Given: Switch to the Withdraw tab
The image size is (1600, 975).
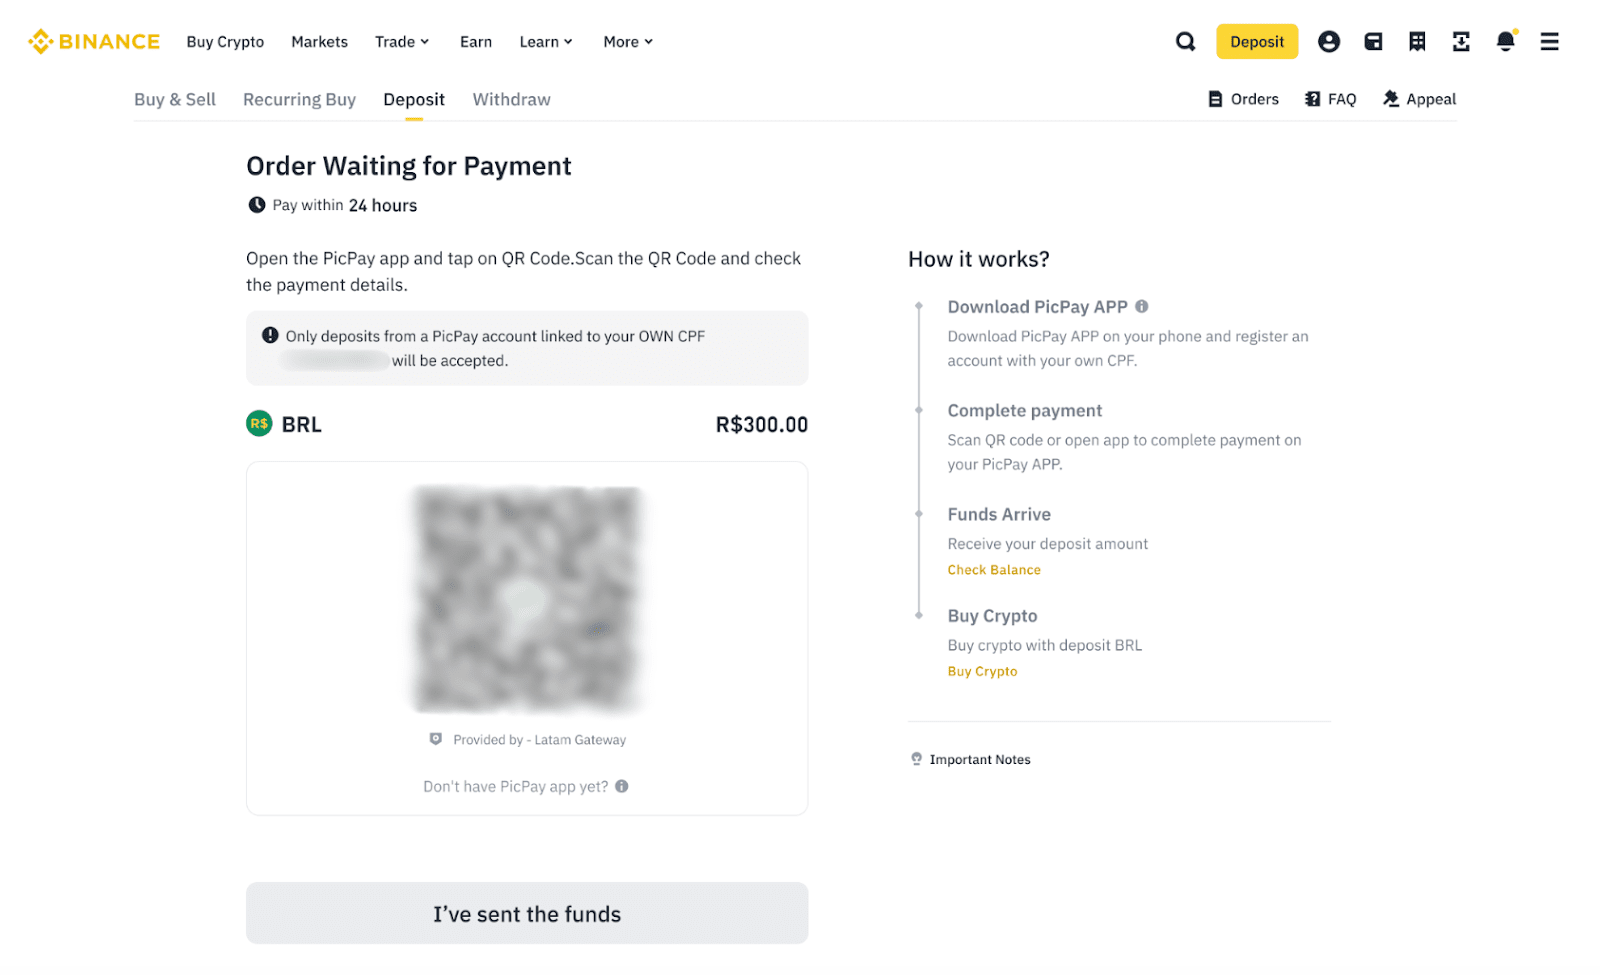Looking at the screenshot, I should click(511, 100).
